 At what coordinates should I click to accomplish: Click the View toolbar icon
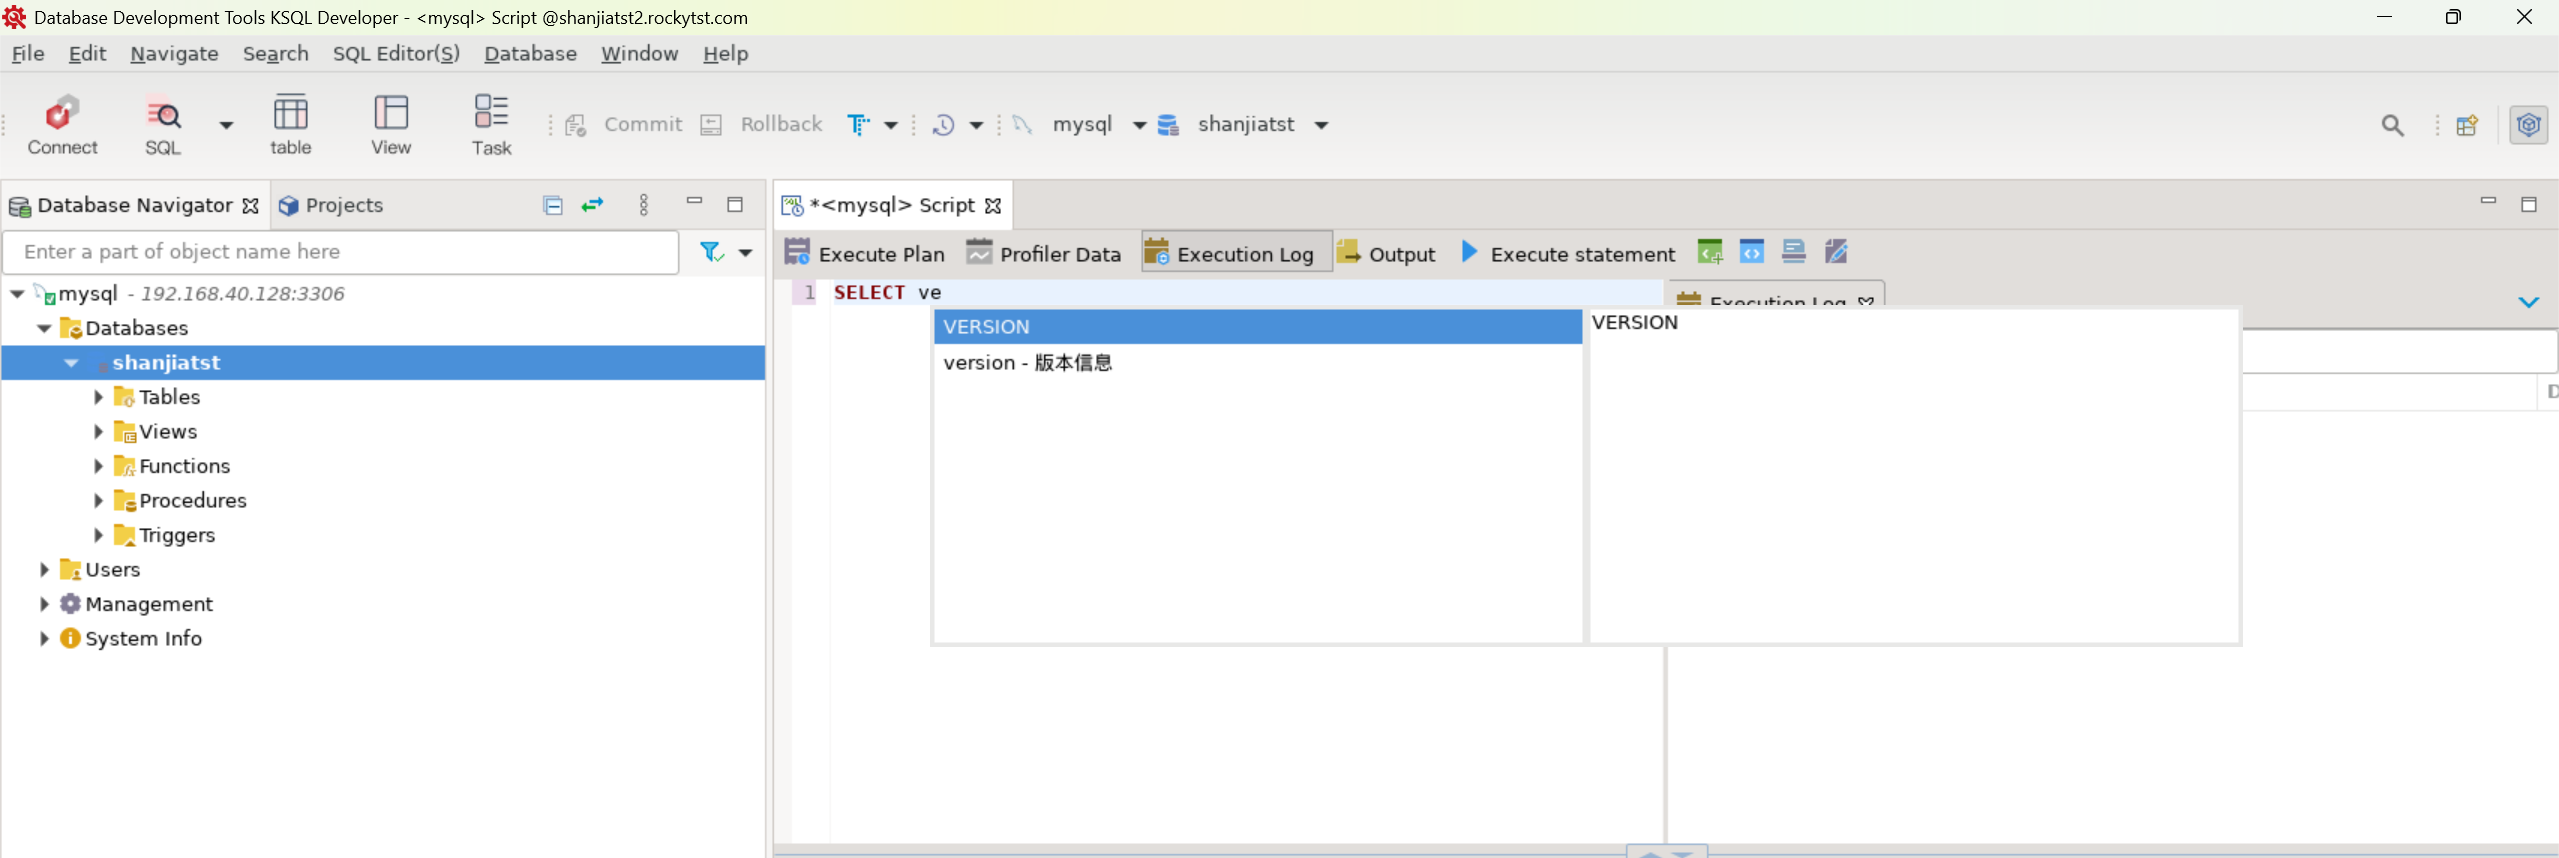click(390, 124)
